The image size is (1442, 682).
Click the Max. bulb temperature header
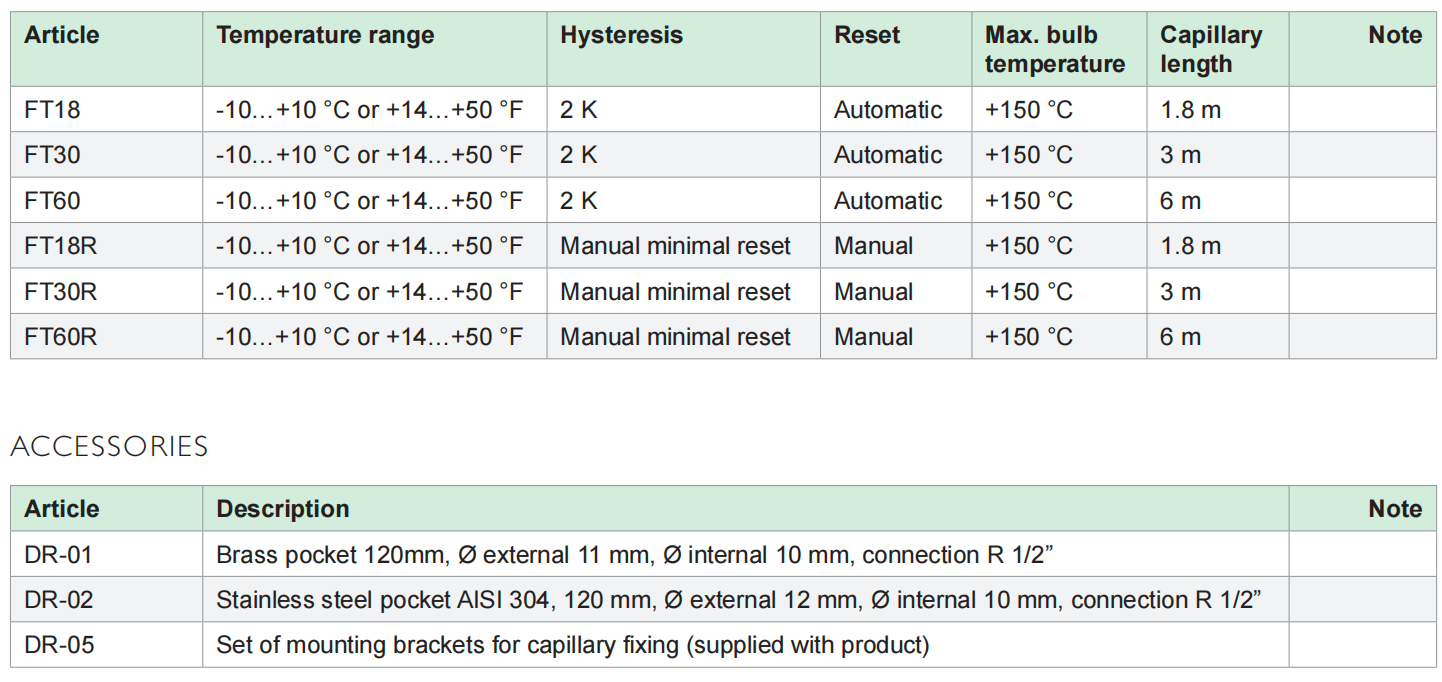[x=1055, y=50]
